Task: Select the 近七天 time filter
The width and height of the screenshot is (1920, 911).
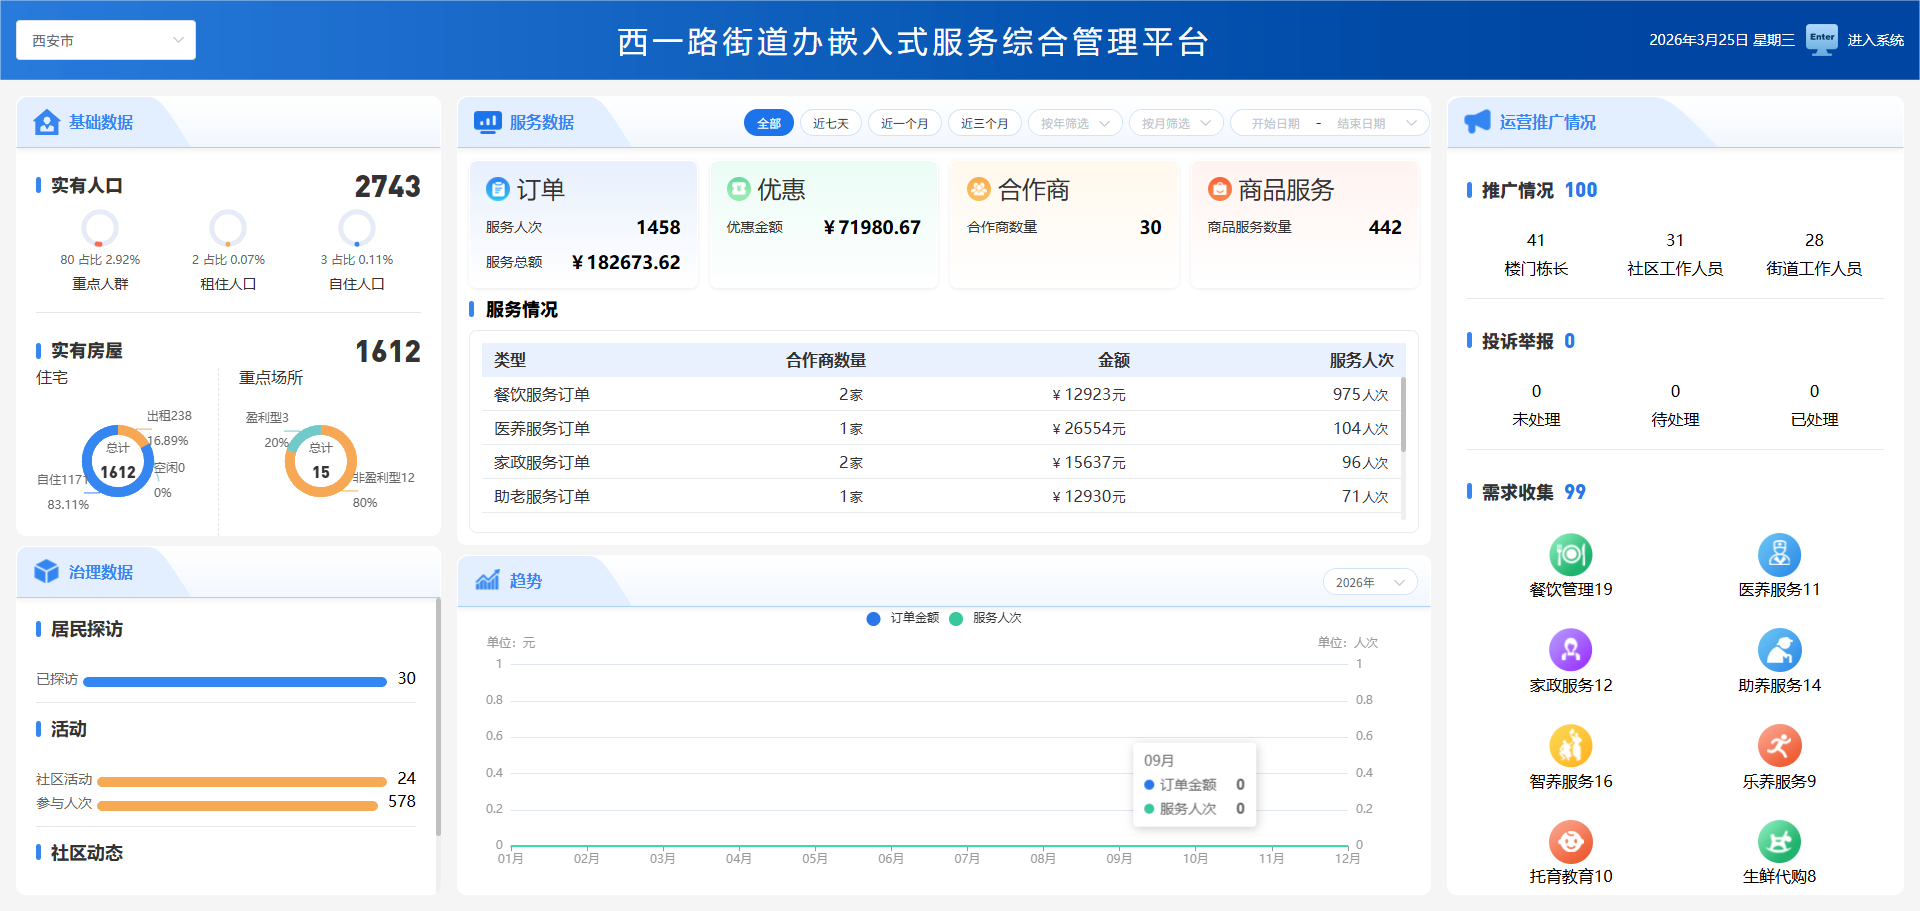Action: (830, 122)
